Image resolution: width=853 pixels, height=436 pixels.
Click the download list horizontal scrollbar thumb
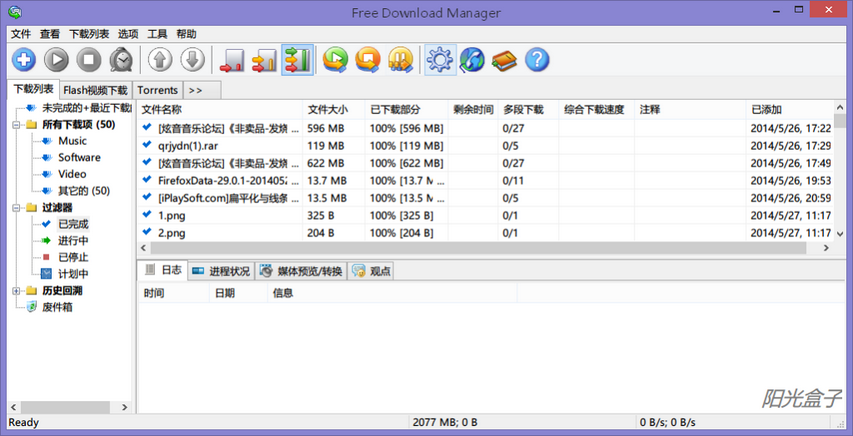pos(478,248)
